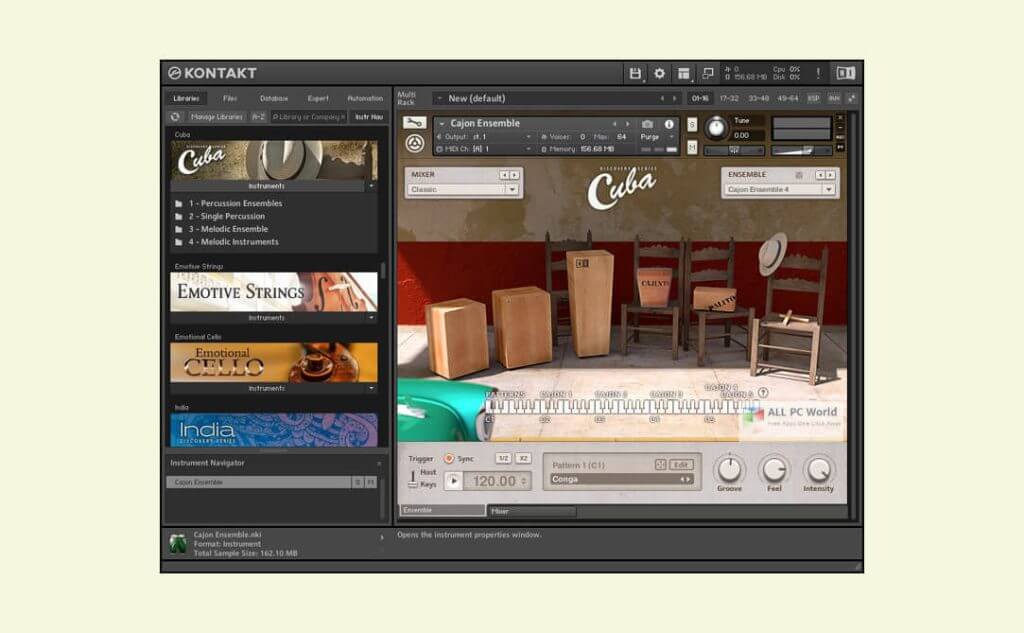Open the Cuba library options arrow
1024x633 pixels.
pyautogui.click(x=371, y=186)
